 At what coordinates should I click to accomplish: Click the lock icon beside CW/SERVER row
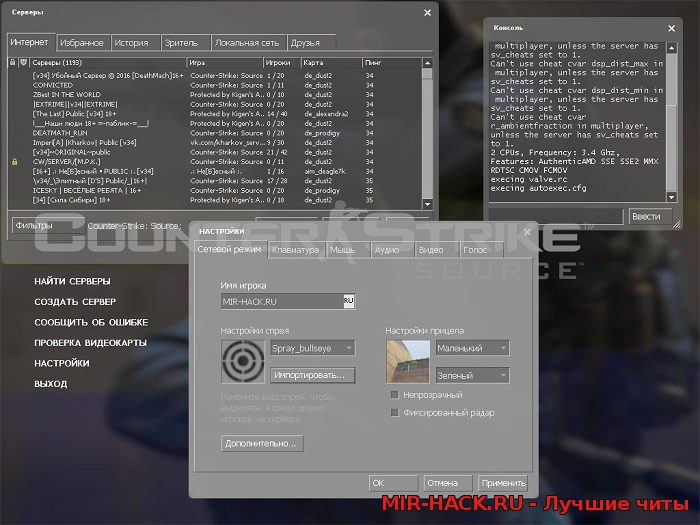(14, 160)
